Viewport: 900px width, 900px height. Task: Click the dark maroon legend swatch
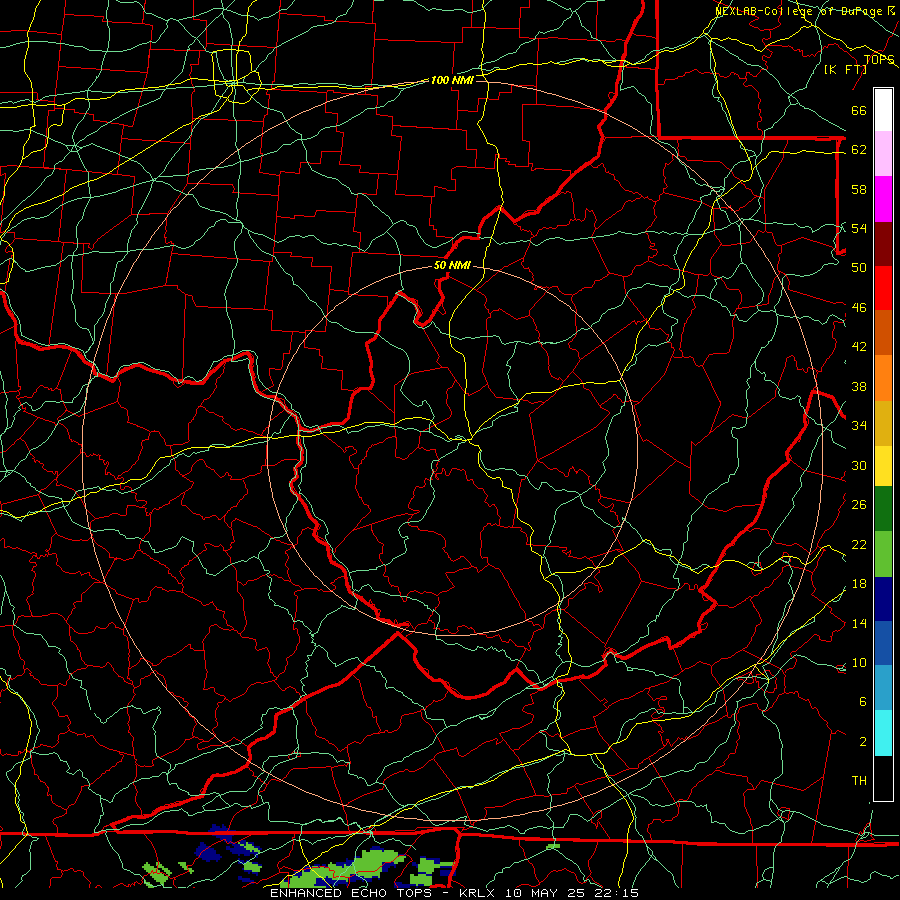(x=883, y=243)
